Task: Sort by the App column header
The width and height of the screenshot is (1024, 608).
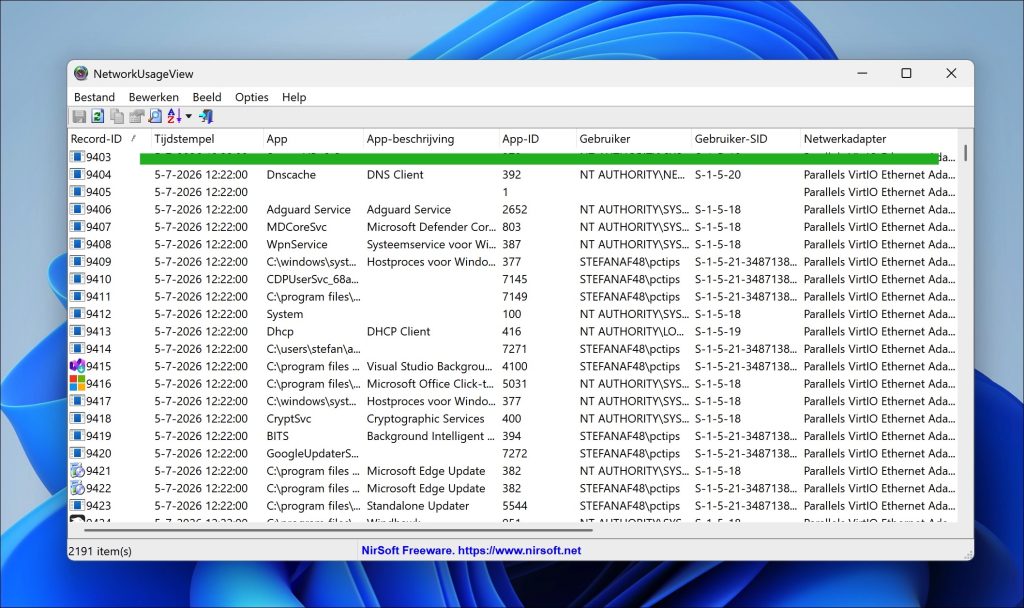Action: 313,138
